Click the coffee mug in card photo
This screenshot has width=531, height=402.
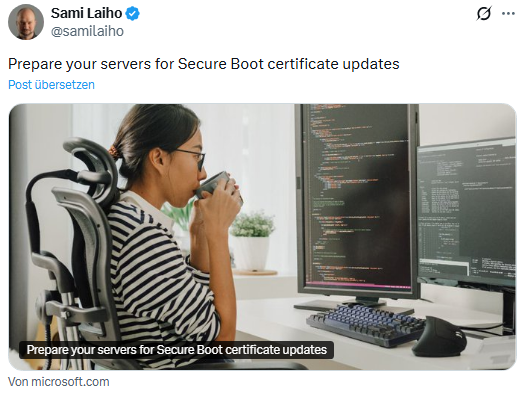coord(217,187)
